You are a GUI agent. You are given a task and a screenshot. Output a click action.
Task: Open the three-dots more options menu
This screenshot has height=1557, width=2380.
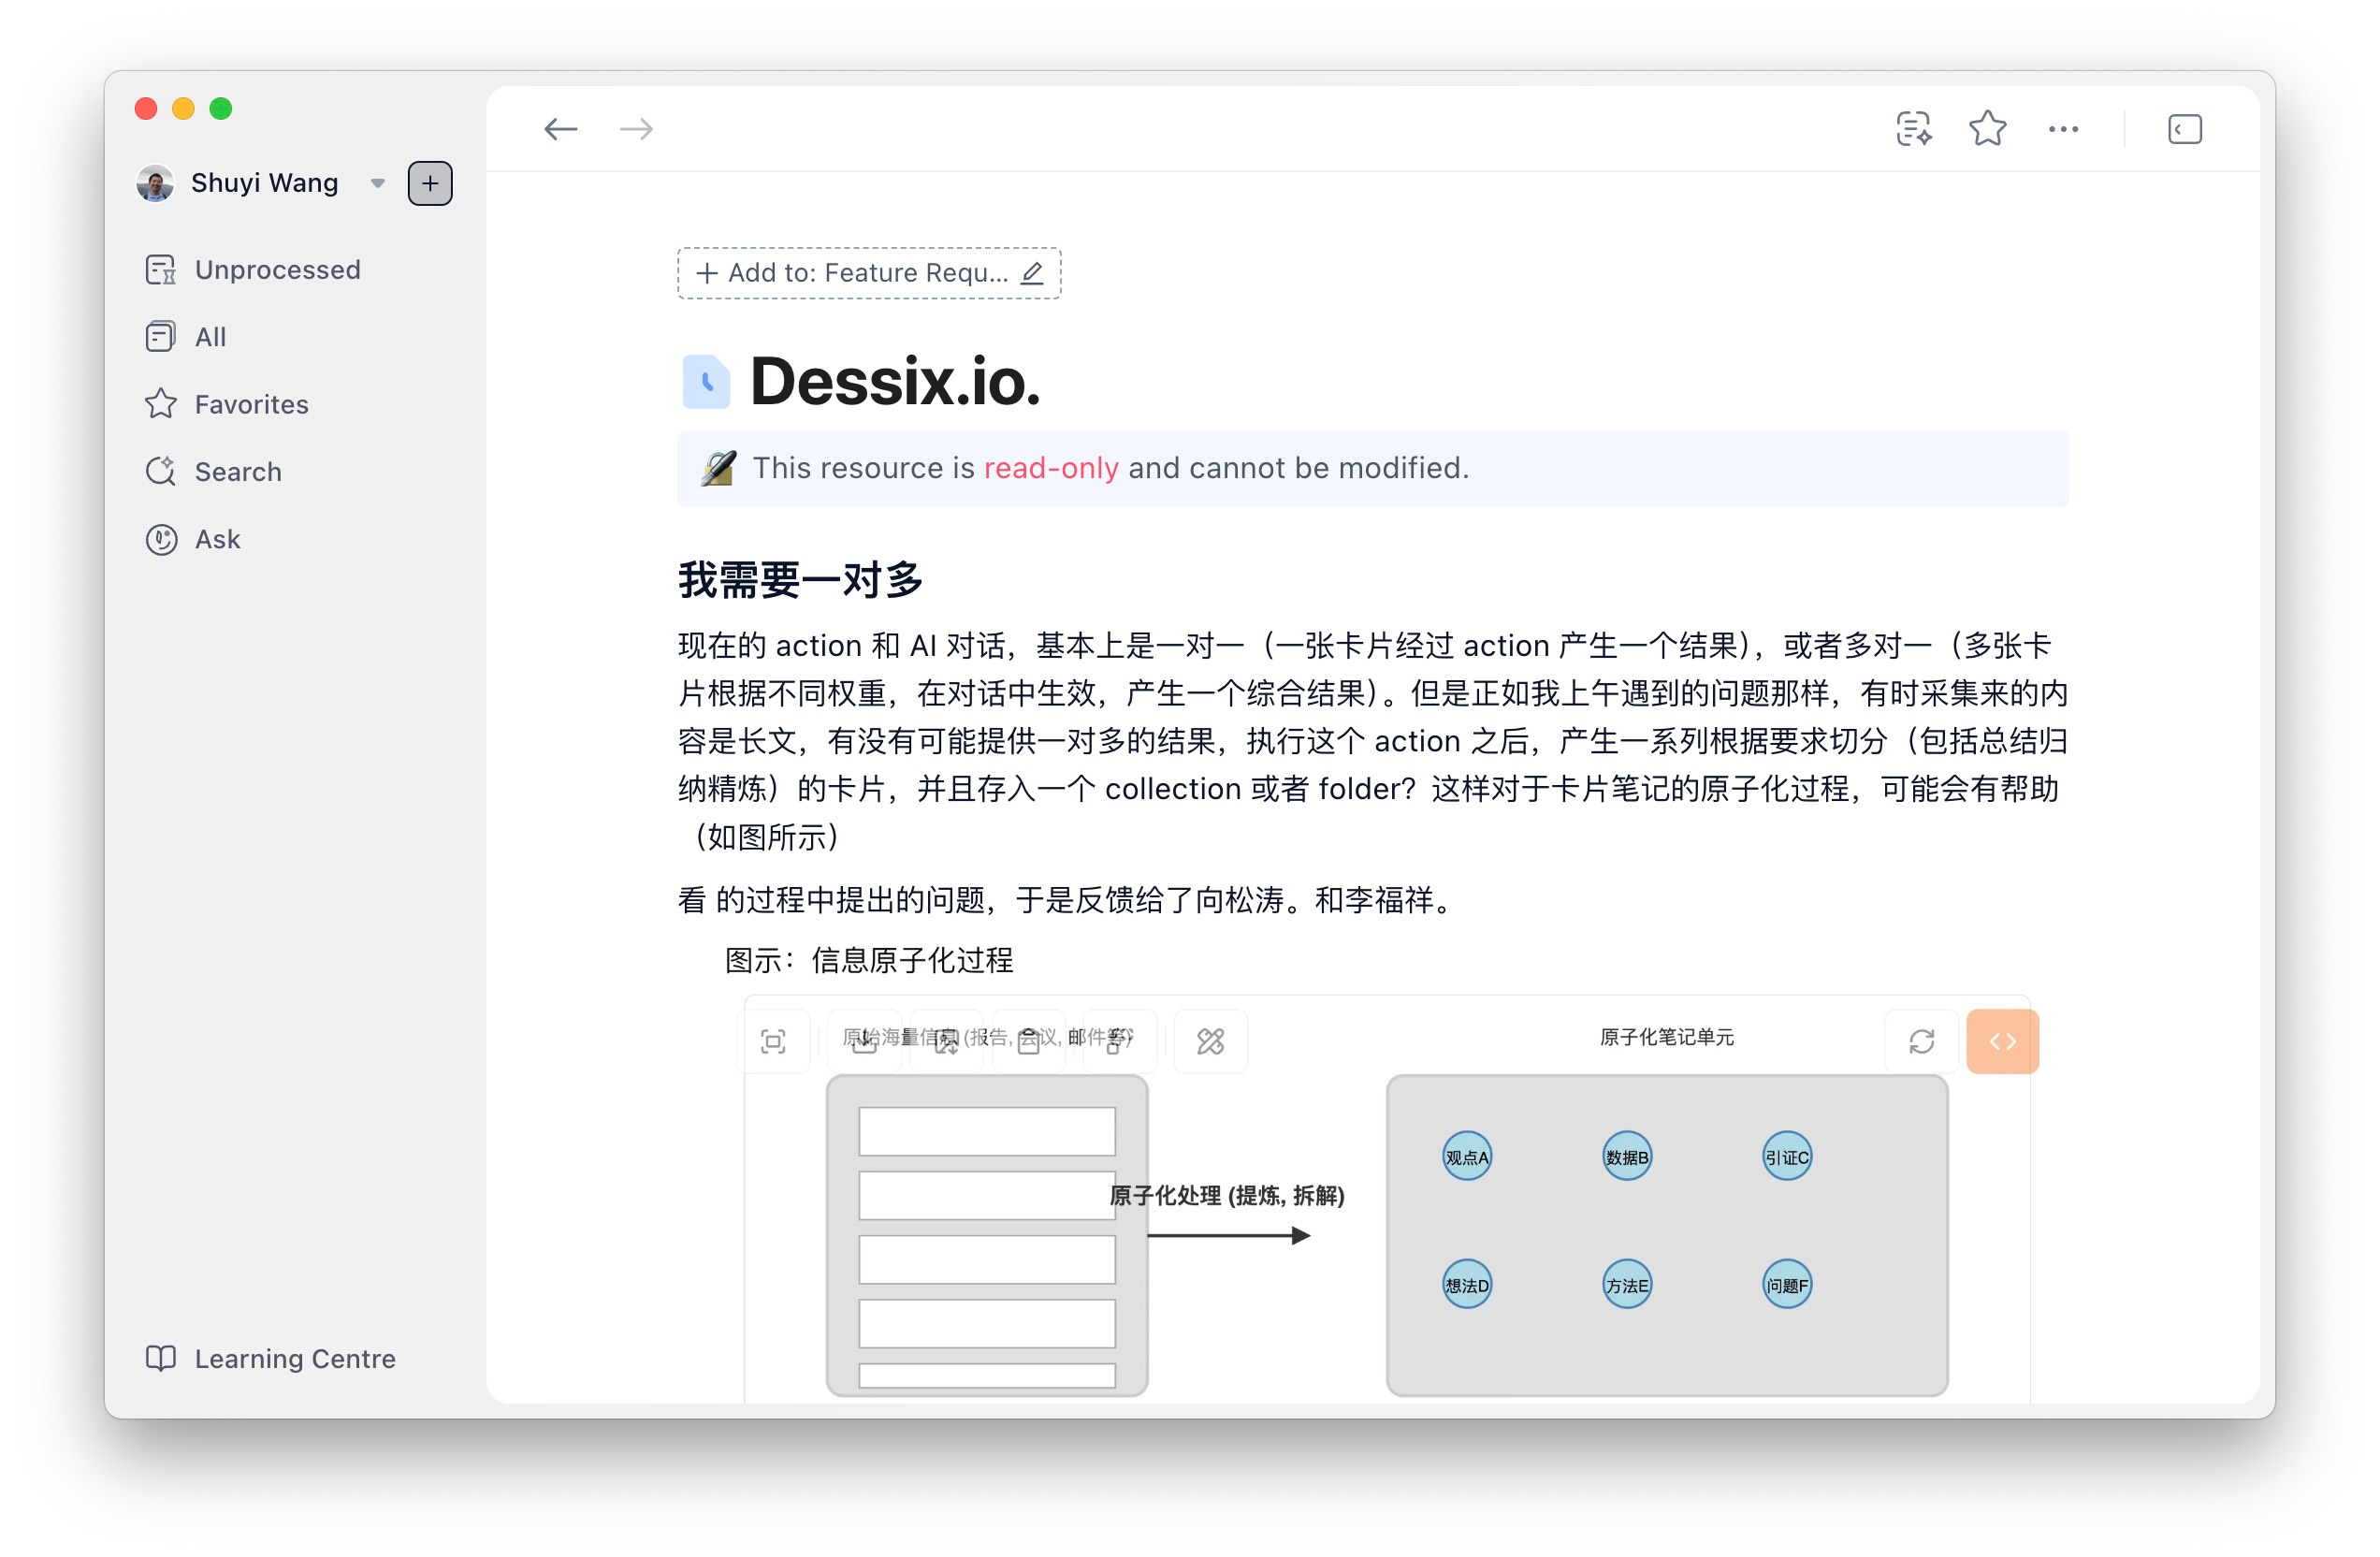(2062, 129)
